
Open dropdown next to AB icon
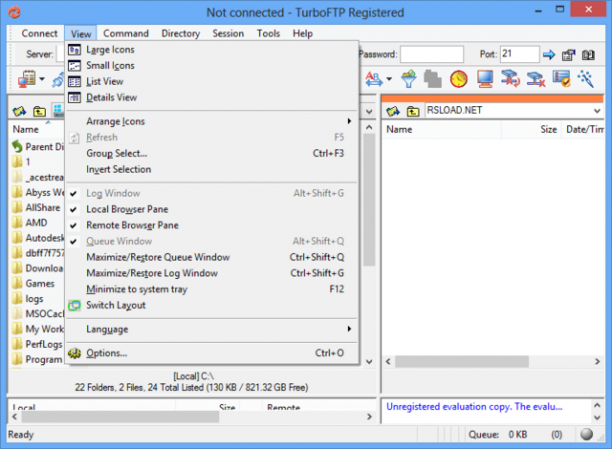coord(389,79)
